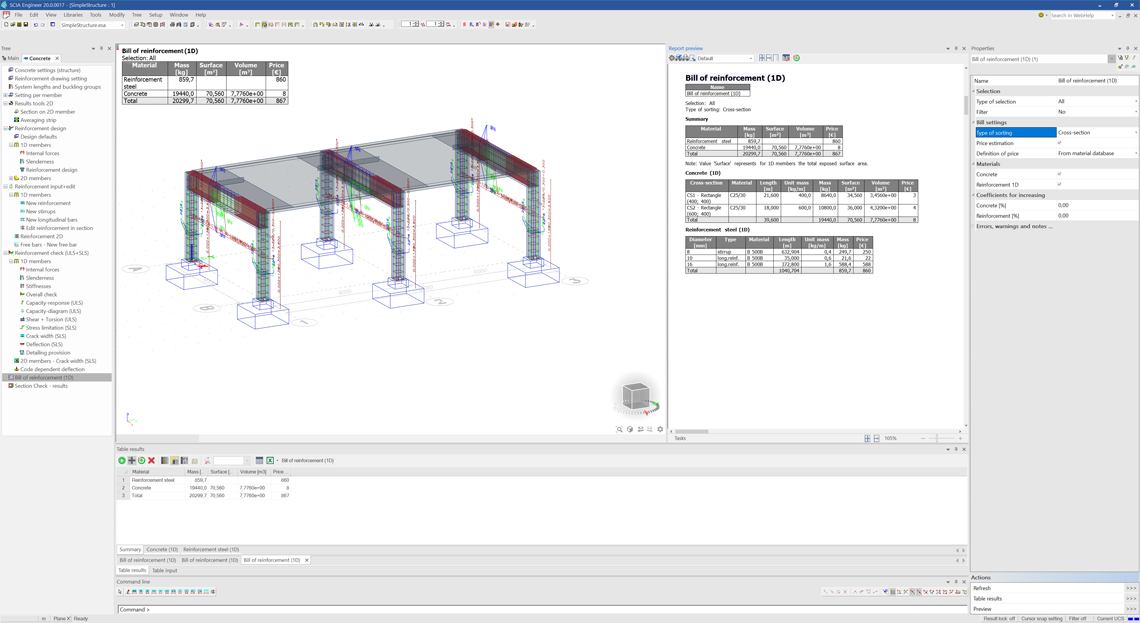Click the Refresh action
This screenshot has height=623, width=1140.
[x=982, y=588]
